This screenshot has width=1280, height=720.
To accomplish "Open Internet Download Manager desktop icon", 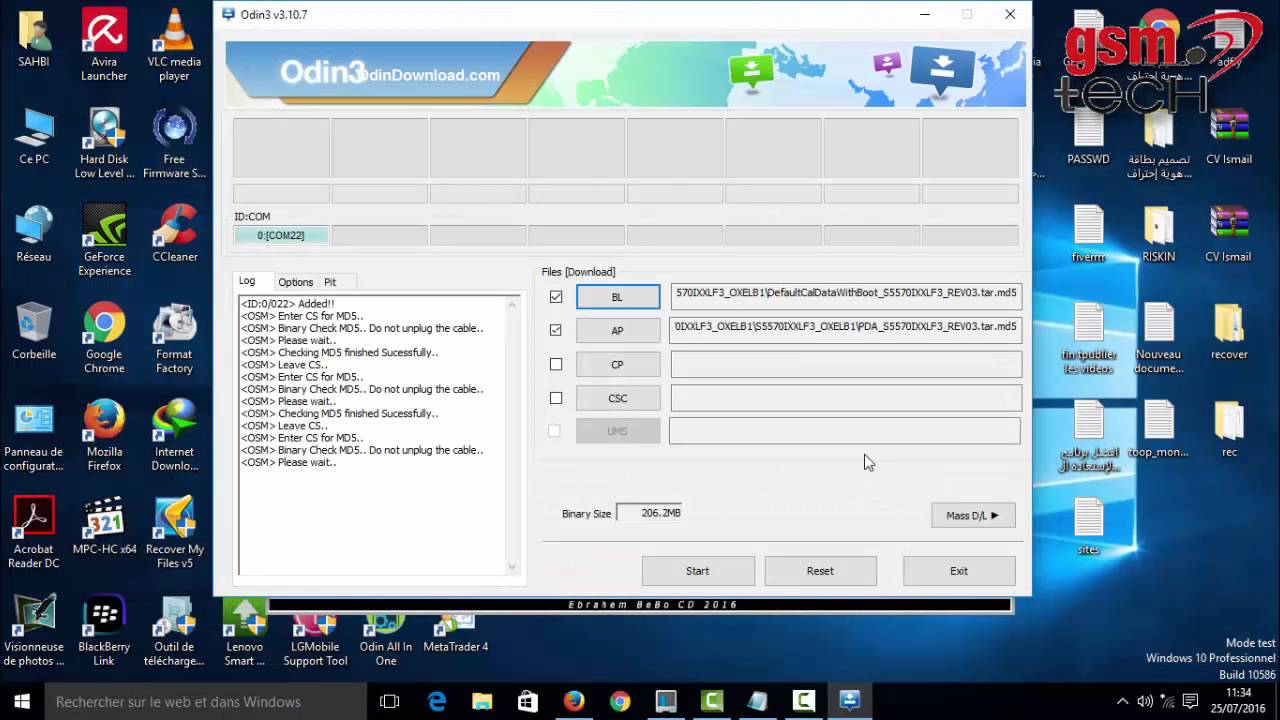I will (x=174, y=436).
